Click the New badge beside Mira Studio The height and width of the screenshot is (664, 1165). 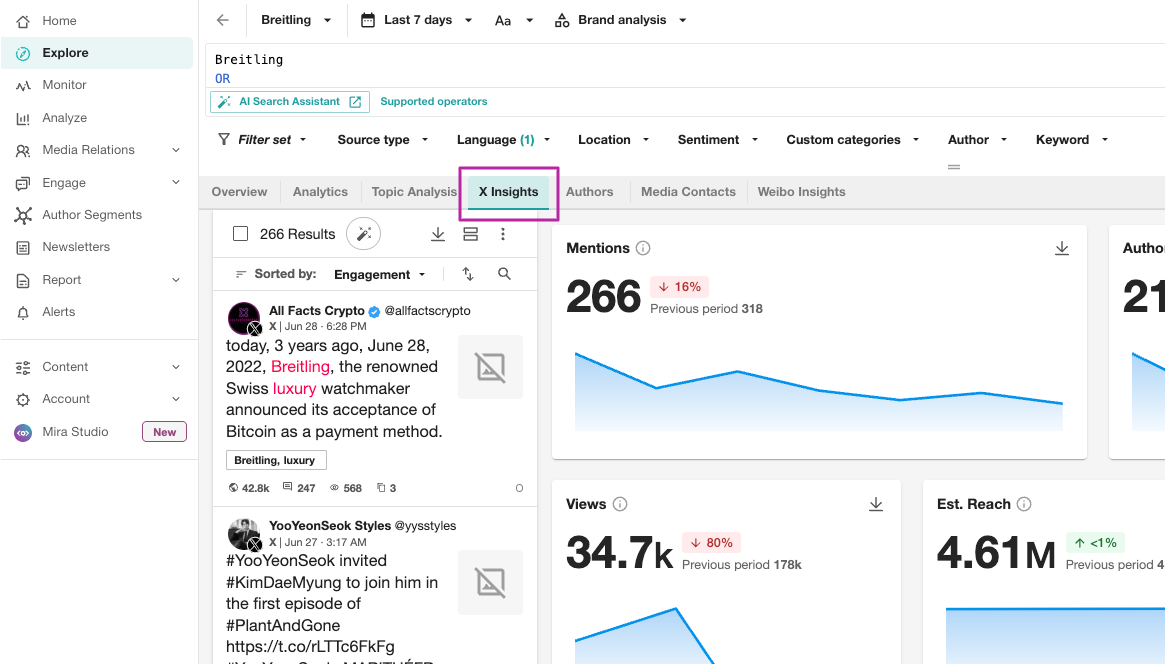coord(164,432)
